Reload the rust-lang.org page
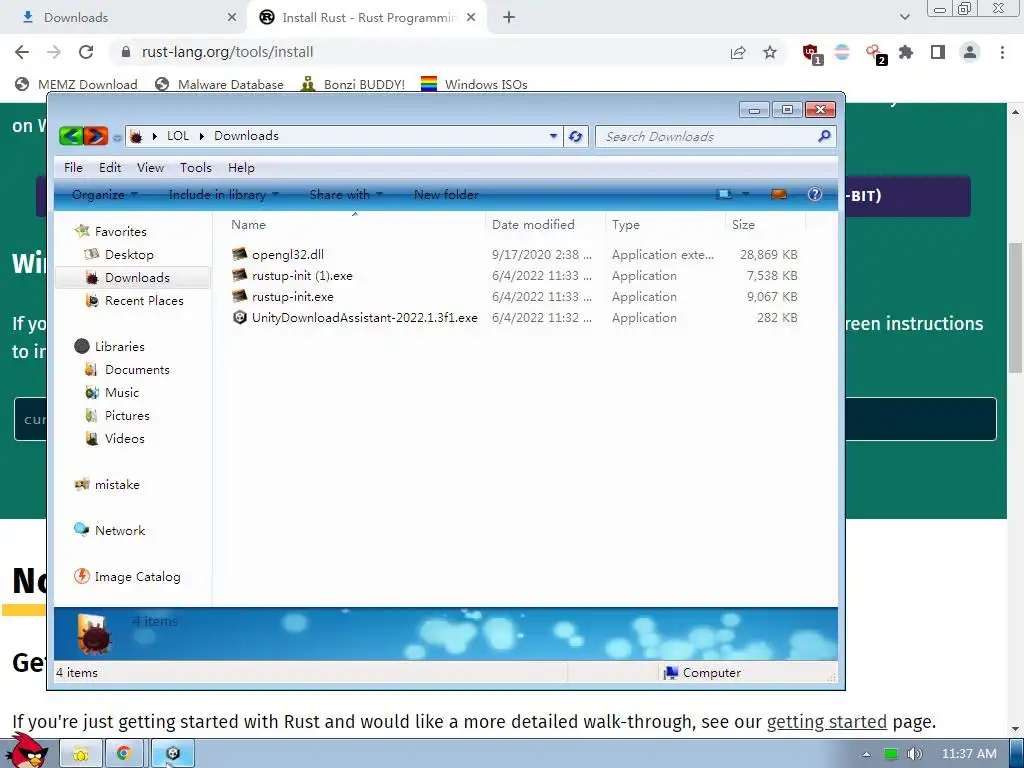This screenshot has width=1024, height=768. coord(86,52)
